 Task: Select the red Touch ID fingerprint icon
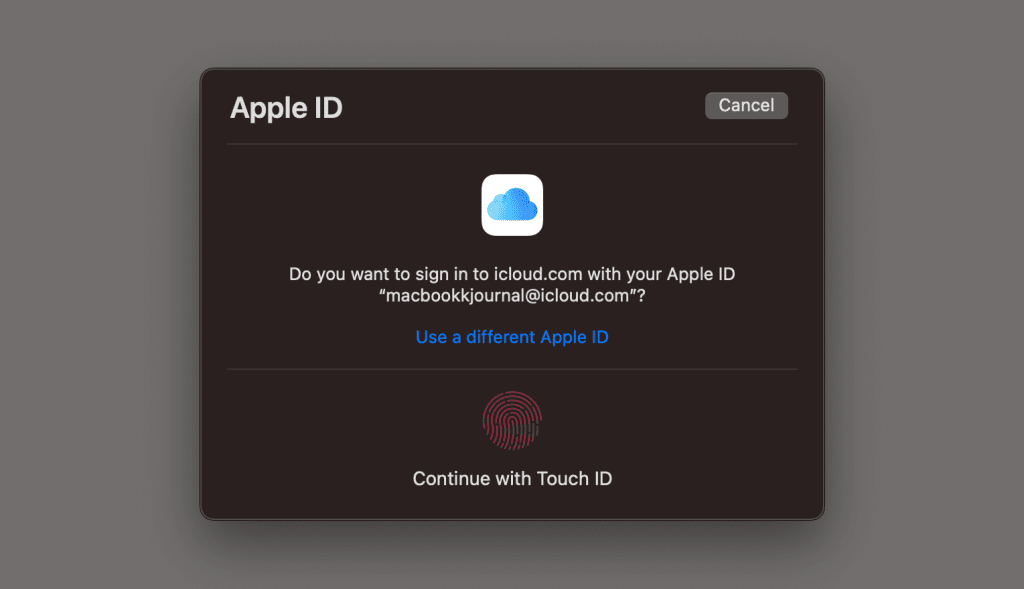pos(512,421)
